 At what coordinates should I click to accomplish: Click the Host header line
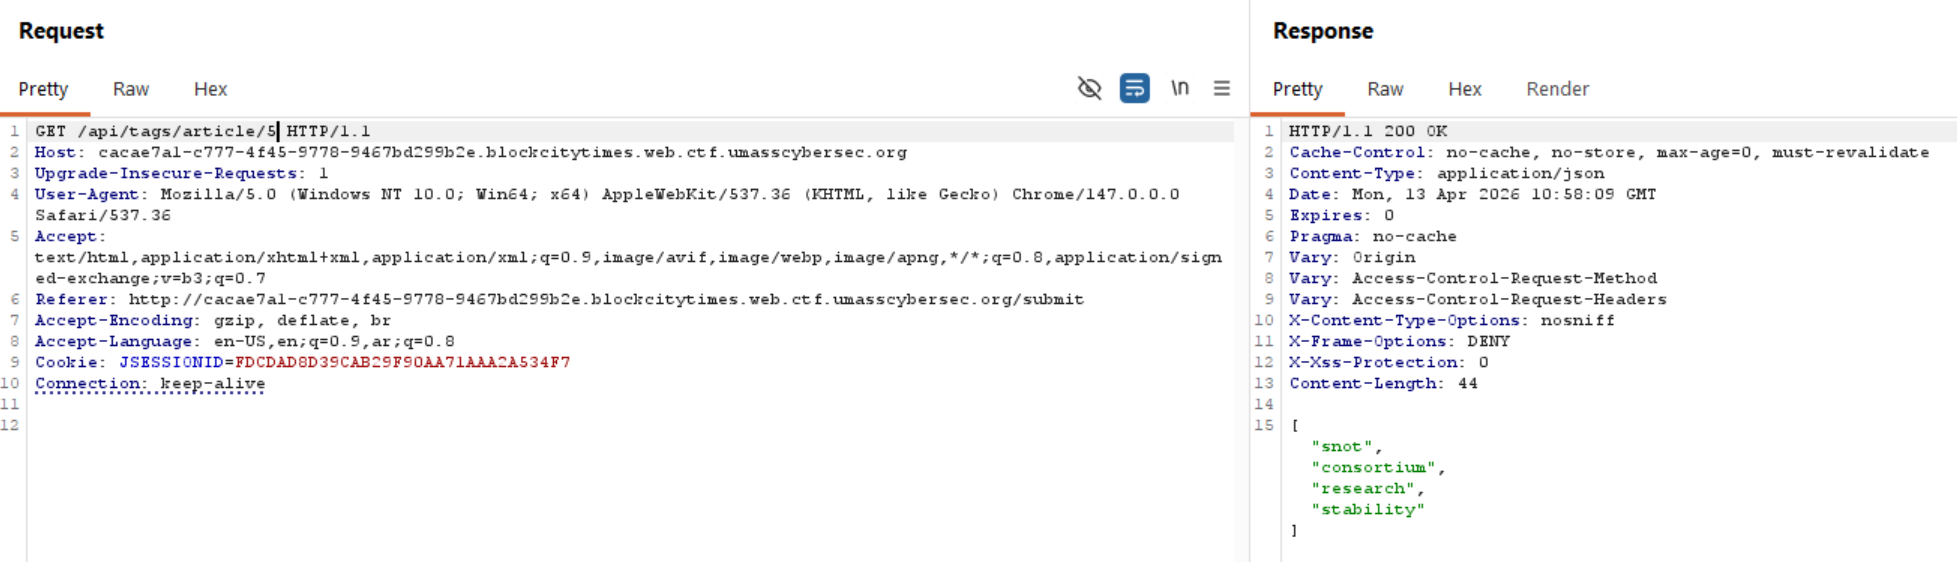point(470,152)
